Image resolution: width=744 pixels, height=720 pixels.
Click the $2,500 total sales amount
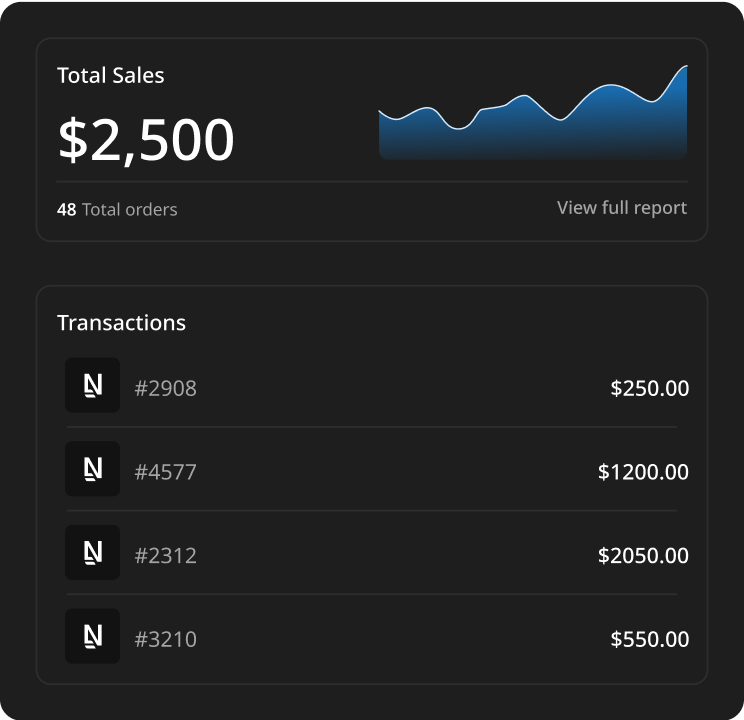tap(146, 140)
